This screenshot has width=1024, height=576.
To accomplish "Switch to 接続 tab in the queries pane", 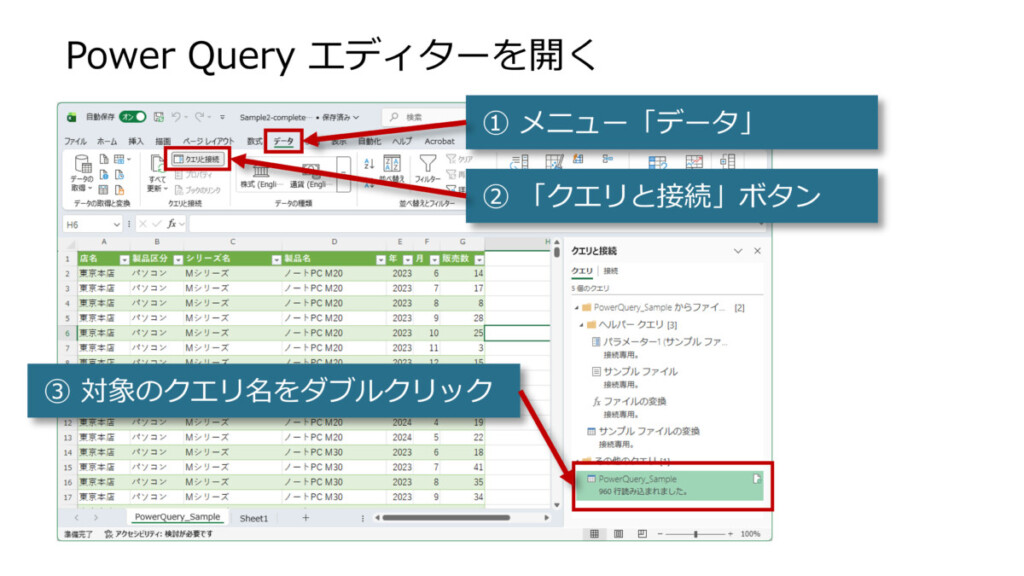I will [x=610, y=271].
